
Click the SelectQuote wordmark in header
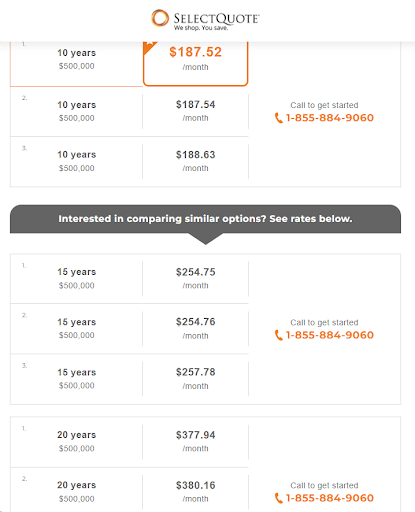point(216,19)
